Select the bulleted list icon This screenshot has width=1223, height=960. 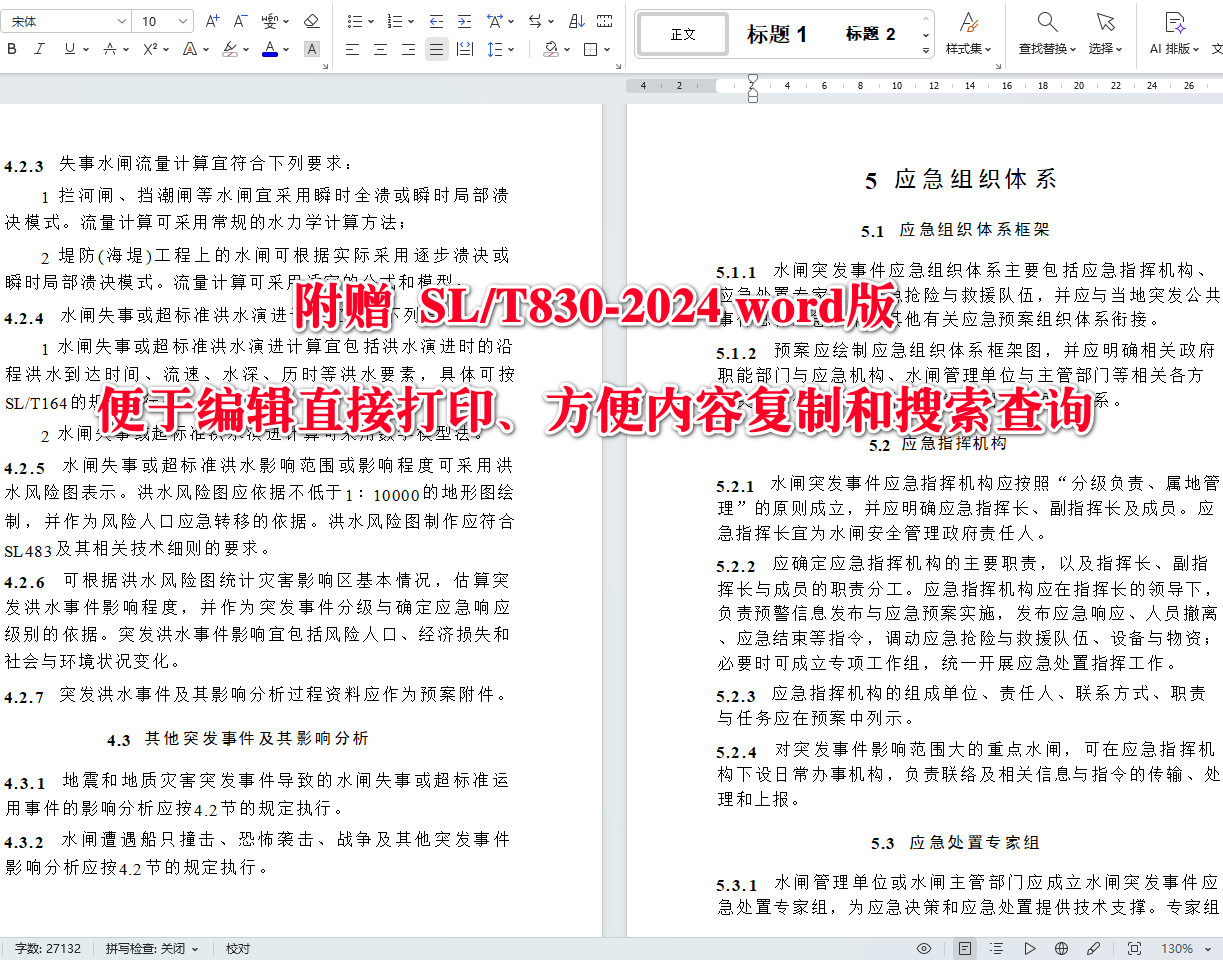coord(356,20)
